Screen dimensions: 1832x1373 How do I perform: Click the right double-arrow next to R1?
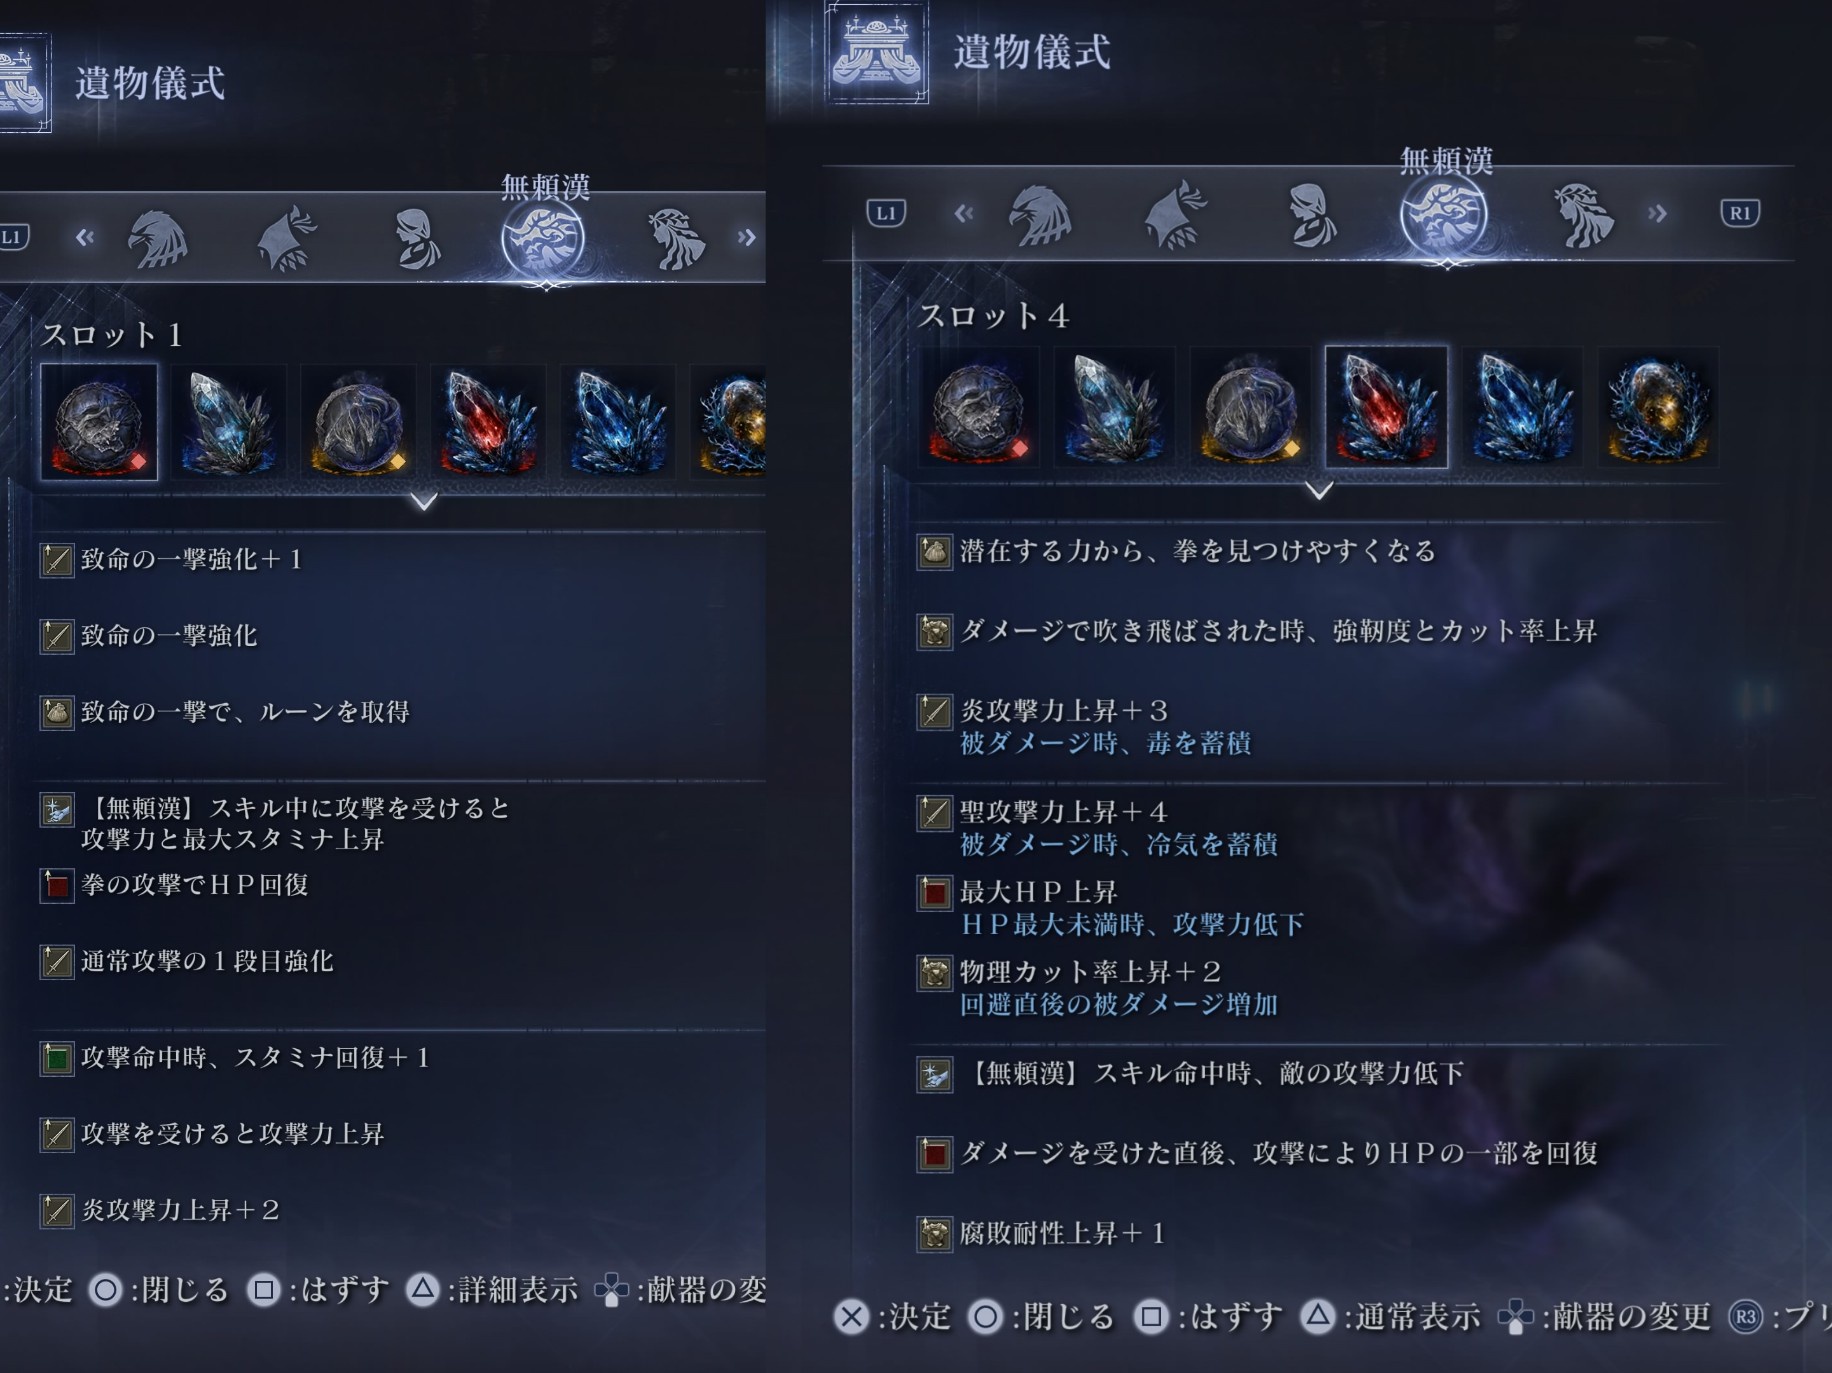pyautogui.click(x=1658, y=213)
